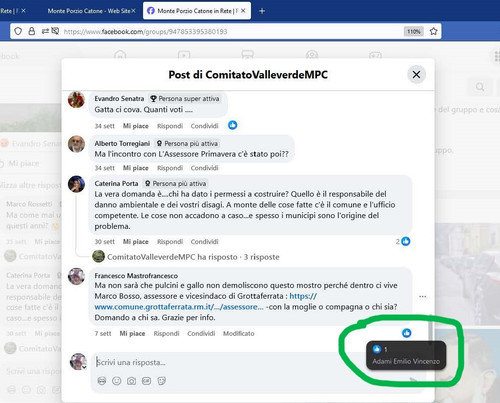Image resolution: width=500 pixels, height=403 pixels.
Task: Click Rispondi under Caterina Porta's comment
Action: 170,242
